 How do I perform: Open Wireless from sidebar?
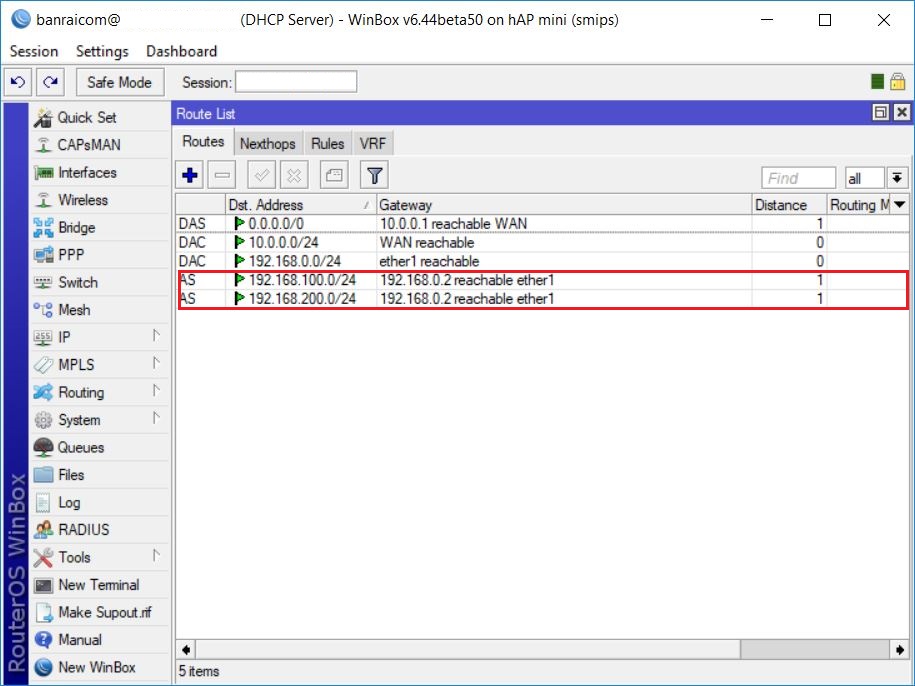pos(99,200)
